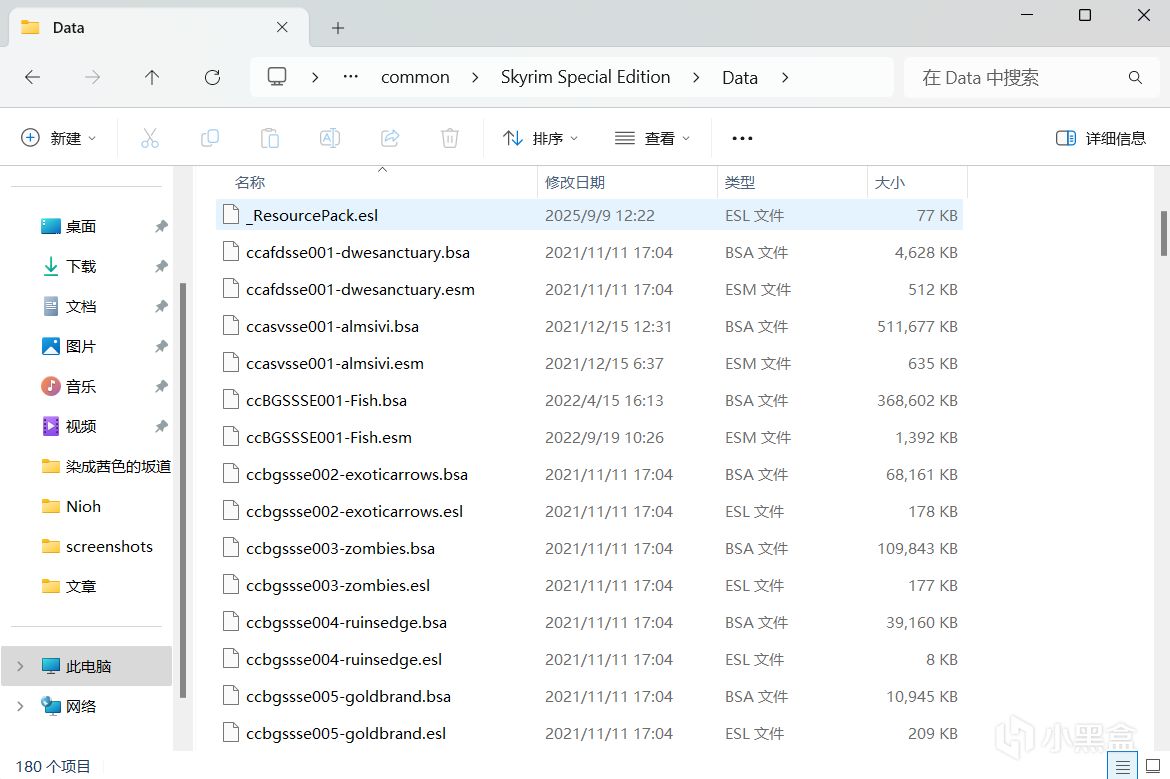Open the Videos (视频) folder
The width and height of the screenshot is (1170, 779).
pos(81,426)
